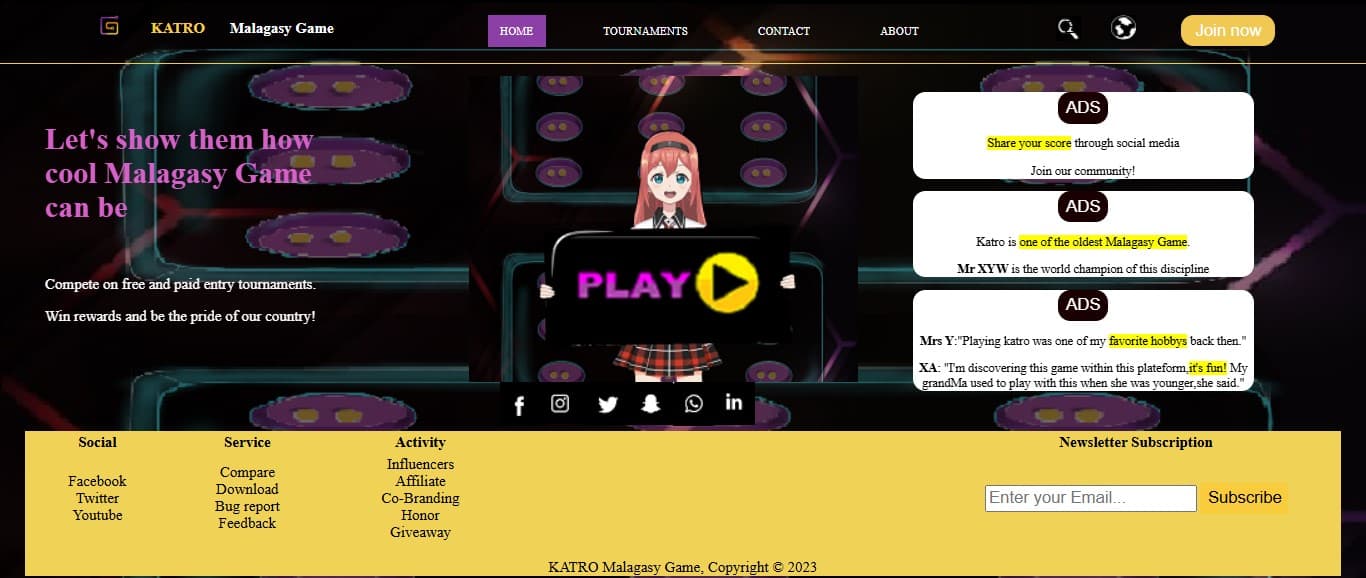This screenshot has height=578, width=1366.
Task: Click the ADS badge above Share your score
Action: pos(1083,108)
